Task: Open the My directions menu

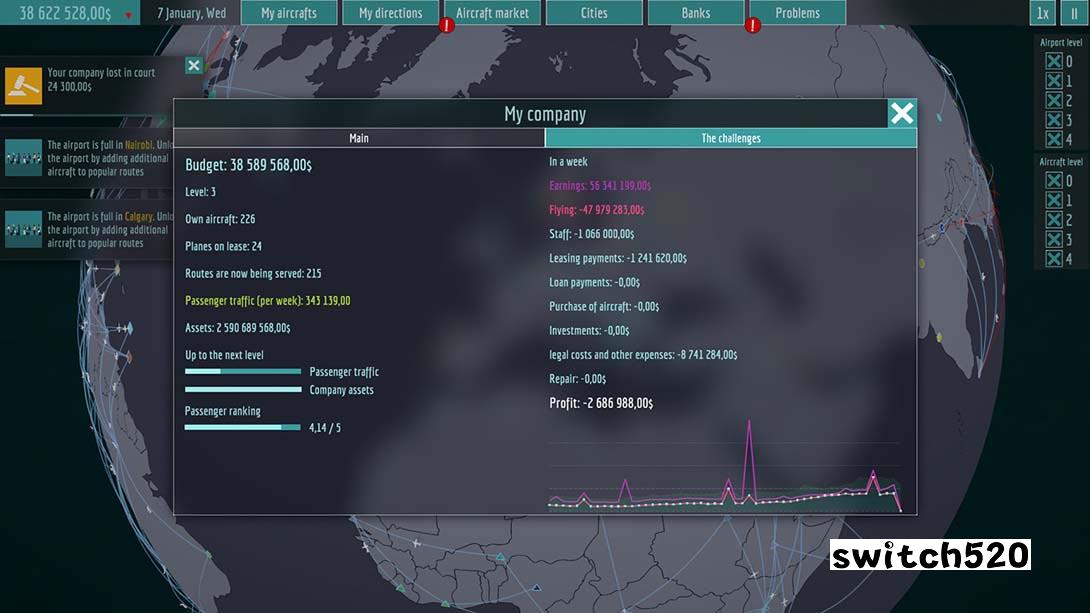Action: 390,13
